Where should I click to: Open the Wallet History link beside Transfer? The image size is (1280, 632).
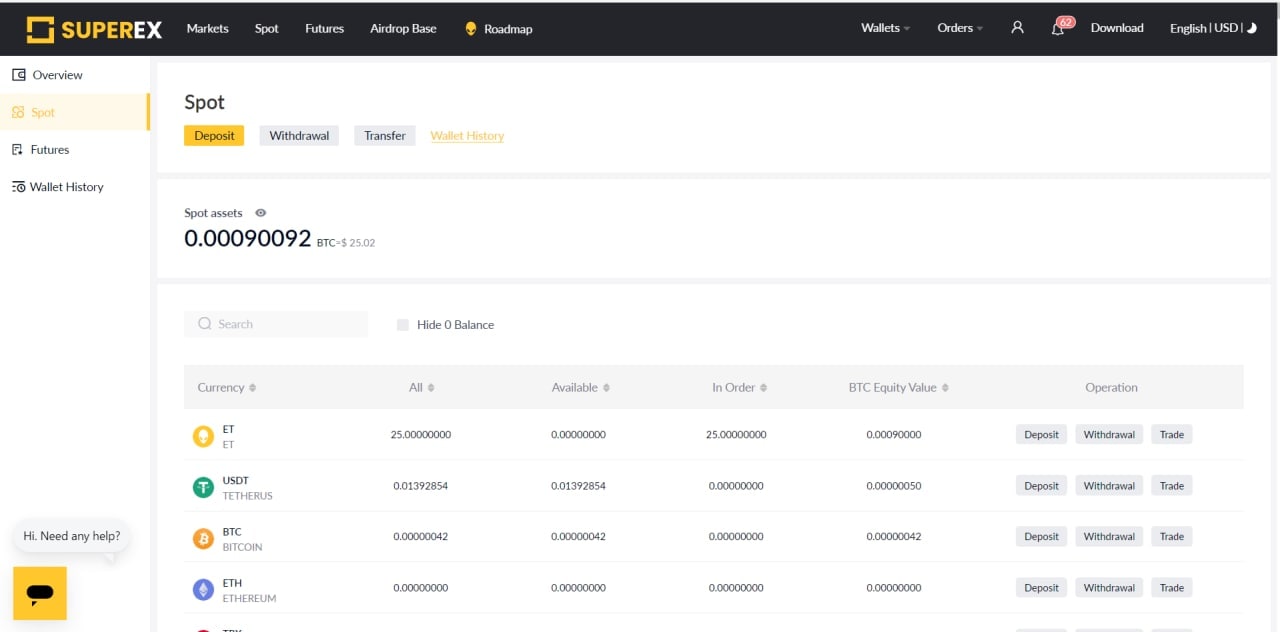[x=467, y=136]
